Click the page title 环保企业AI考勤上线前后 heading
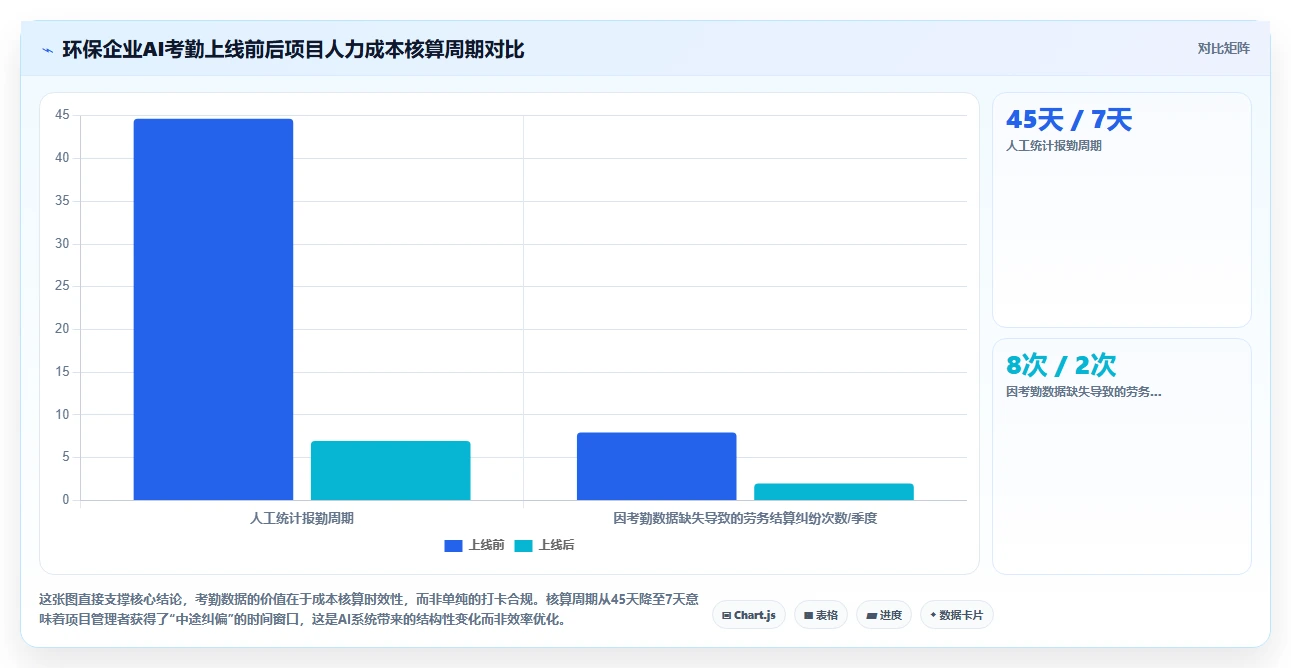Screen dimensions: 1291x668 pos(293,49)
